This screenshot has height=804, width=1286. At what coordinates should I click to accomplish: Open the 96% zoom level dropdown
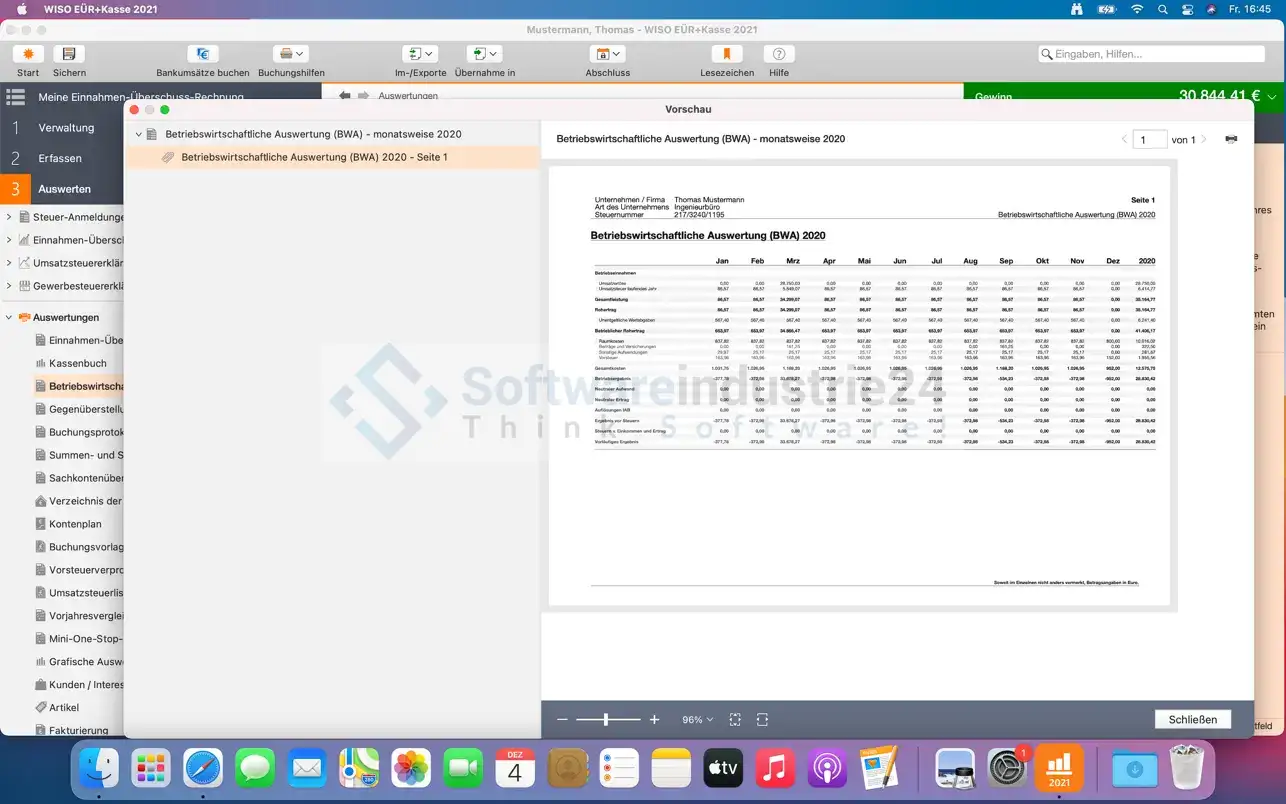click(697, 719)
